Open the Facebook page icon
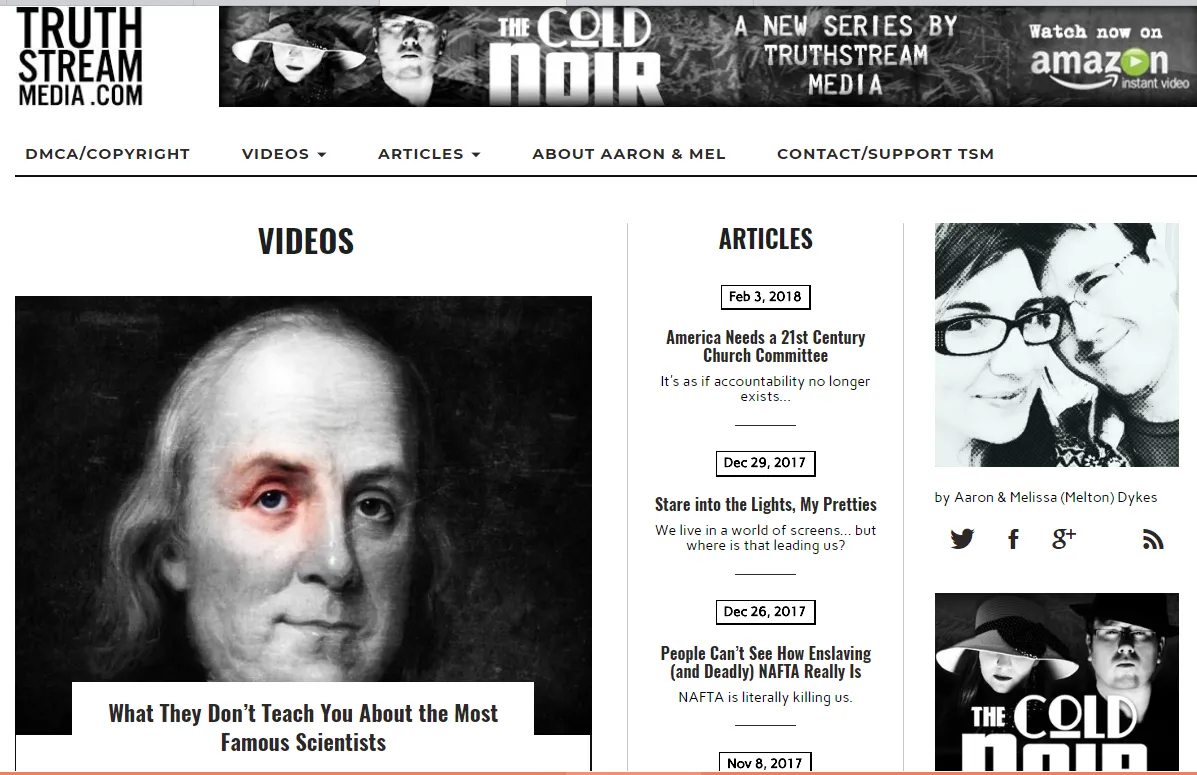 click(1013, 539)
